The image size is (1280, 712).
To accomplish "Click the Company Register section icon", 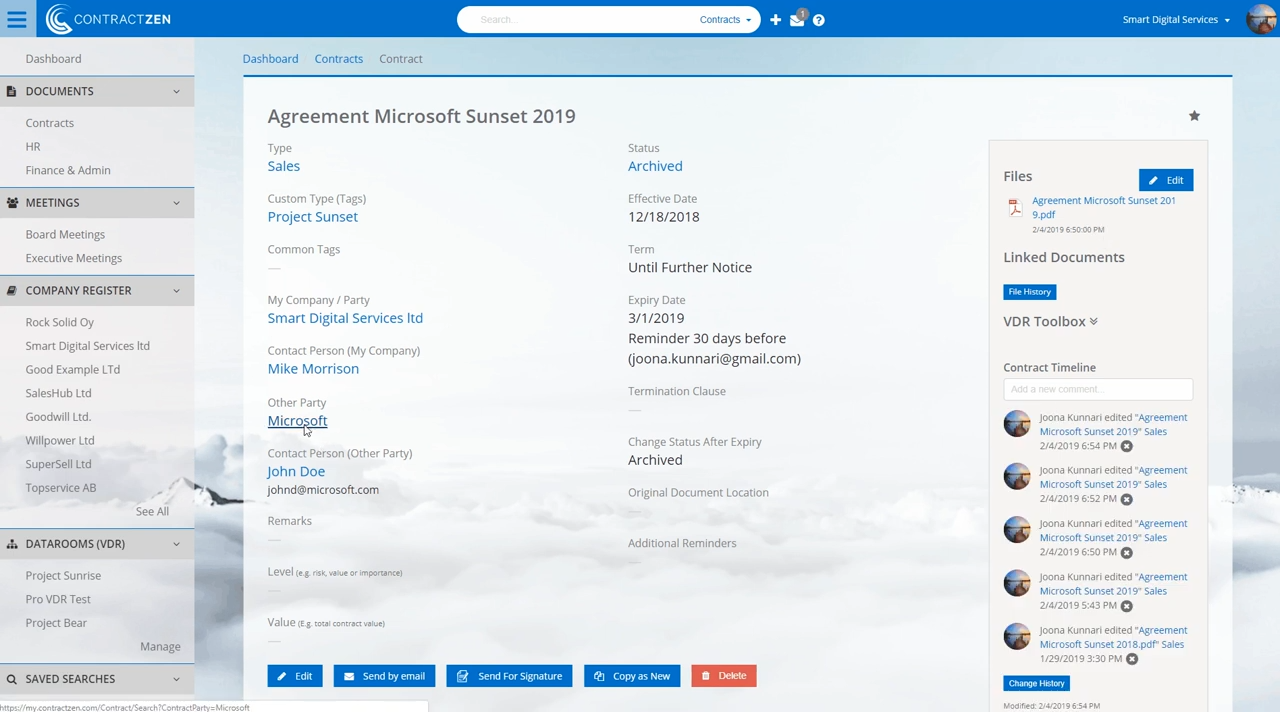I will click(x=12, y=291).
